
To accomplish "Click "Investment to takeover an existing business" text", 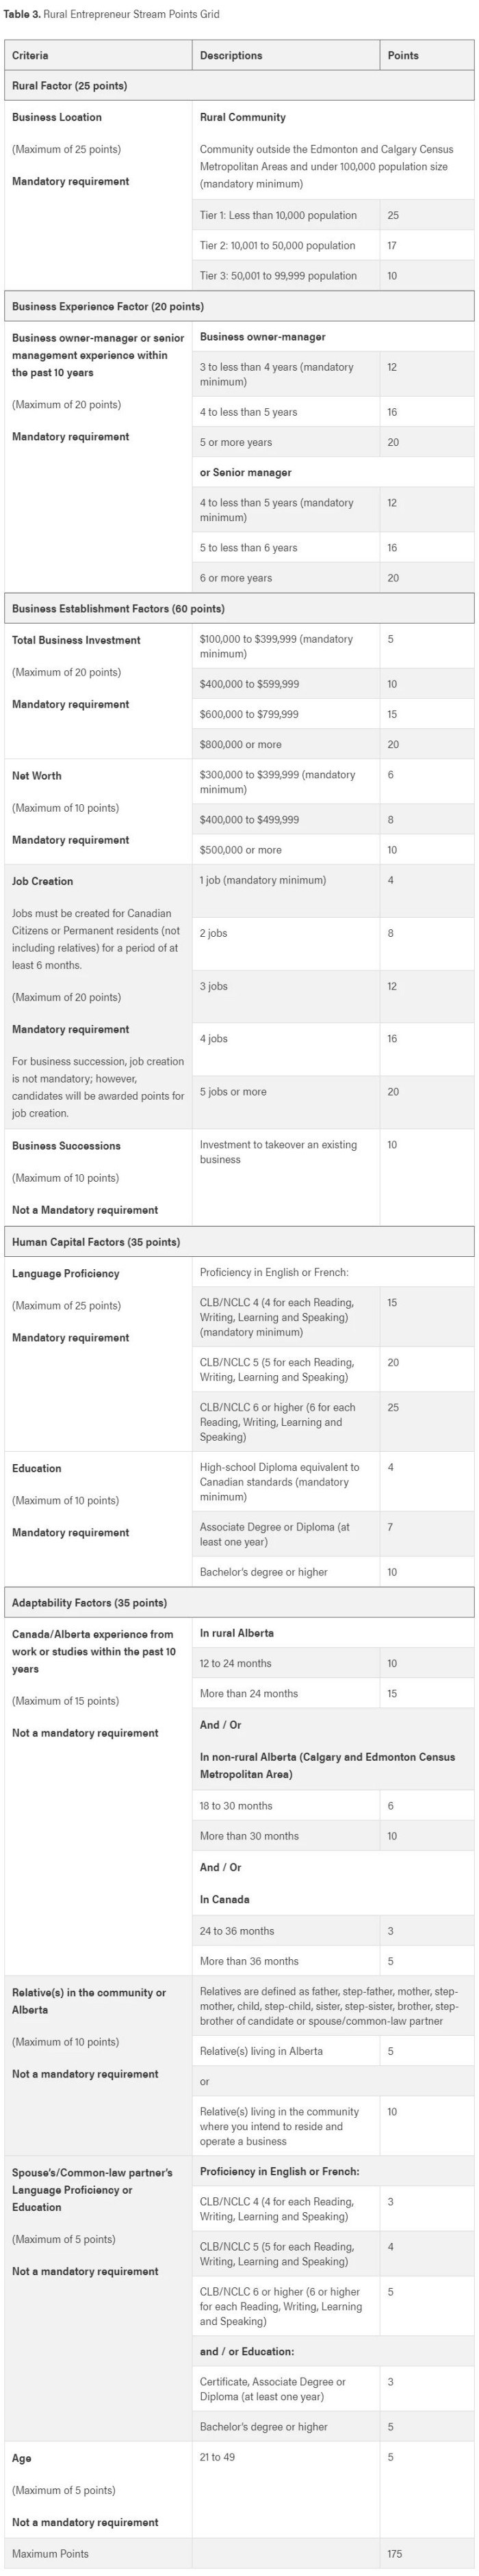I will coord(277,1152).
